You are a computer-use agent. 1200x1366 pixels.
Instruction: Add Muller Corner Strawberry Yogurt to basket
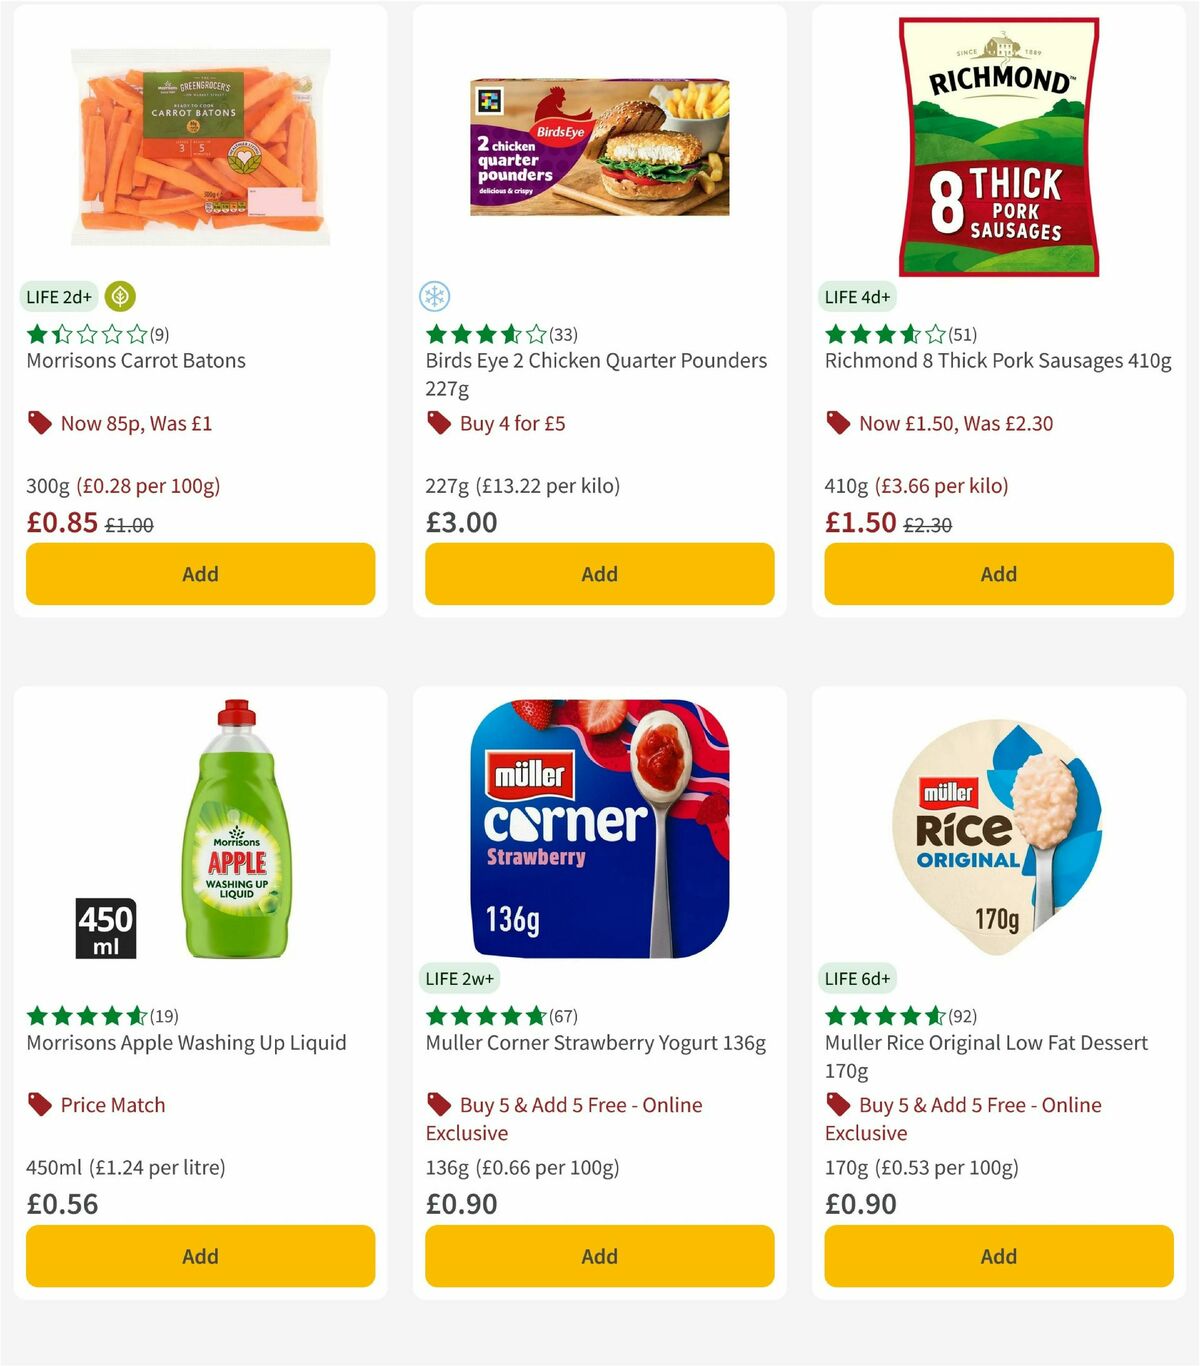(x=599, y=1256)
